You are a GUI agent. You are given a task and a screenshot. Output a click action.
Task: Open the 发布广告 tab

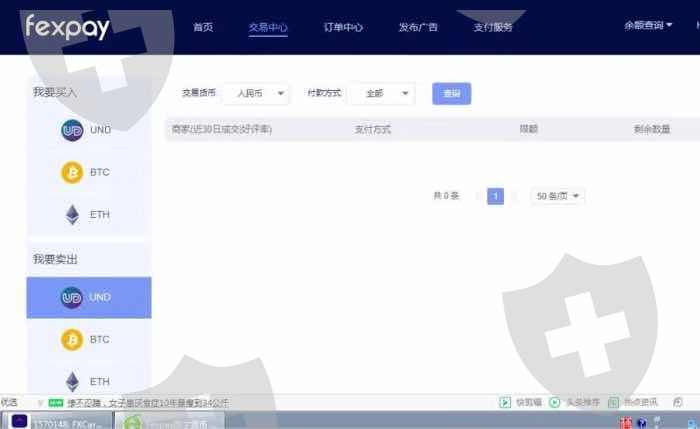417,27
